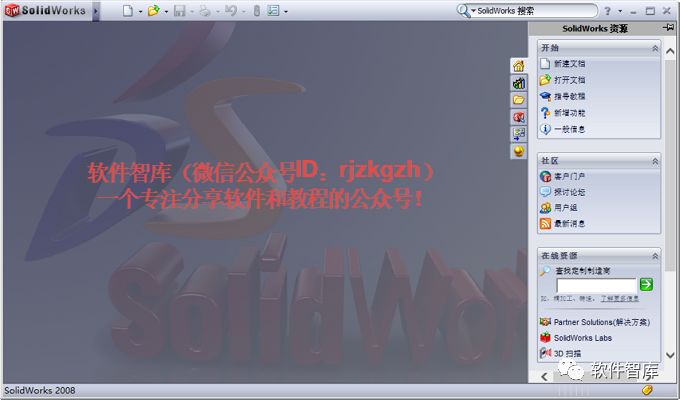Click the Rebuild traffic-light toolbar icon
The height and width of the screenshot is (400, 680).
tap(256, 11)
